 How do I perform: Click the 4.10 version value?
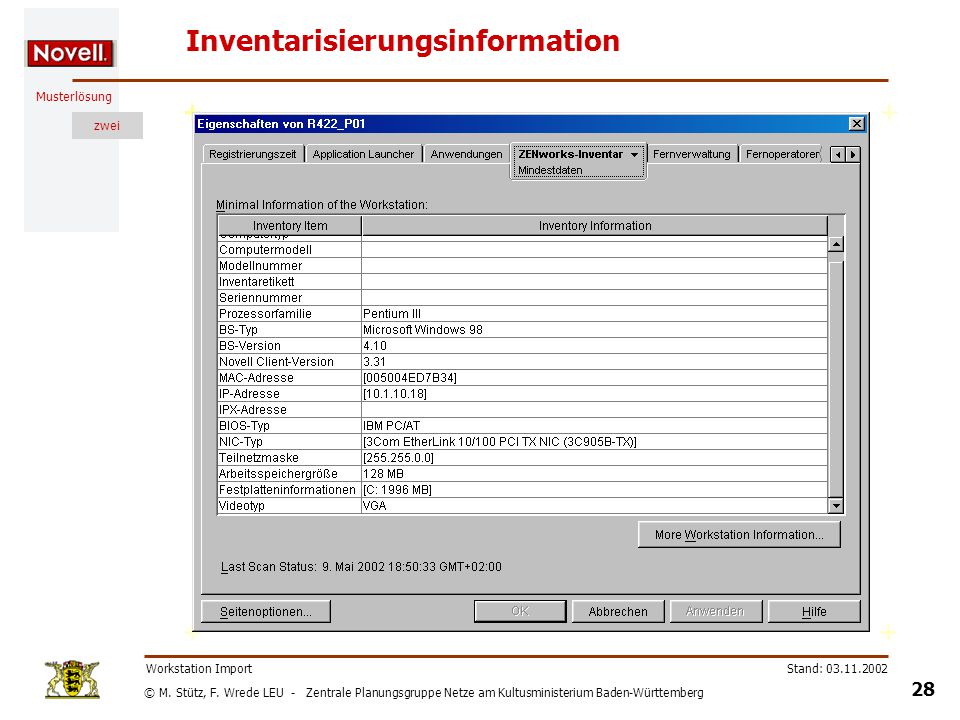click(375, 345)
